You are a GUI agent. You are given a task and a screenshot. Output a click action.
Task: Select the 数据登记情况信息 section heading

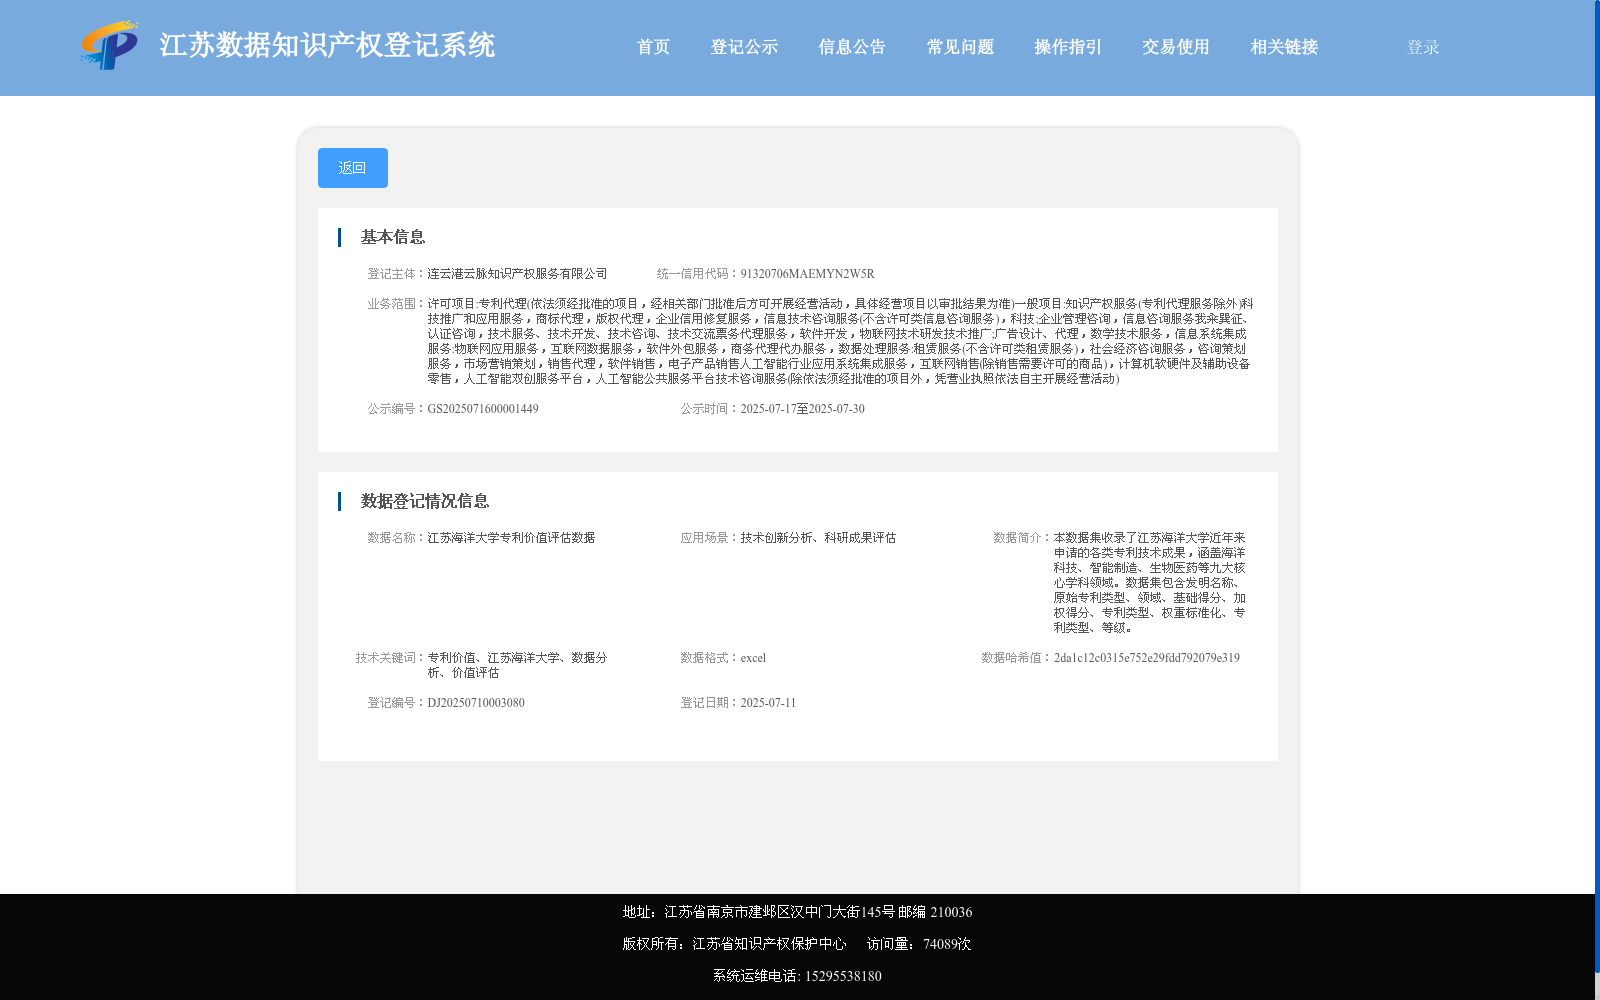point(425,501)
